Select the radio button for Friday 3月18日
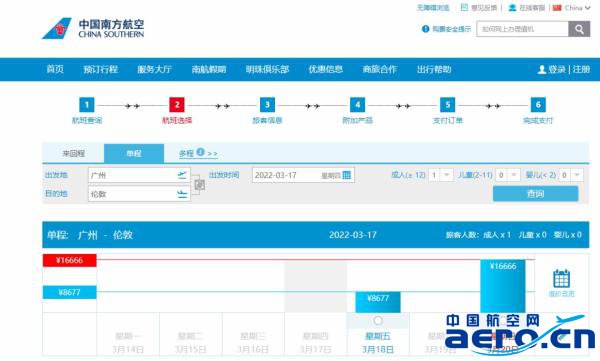600x361 pixels. tap(378, 320)
